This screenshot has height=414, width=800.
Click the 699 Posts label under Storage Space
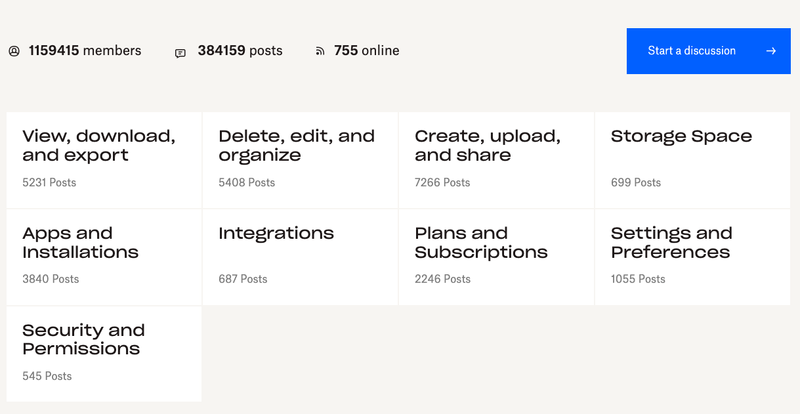pyautogui.click(x=636, y=183)
